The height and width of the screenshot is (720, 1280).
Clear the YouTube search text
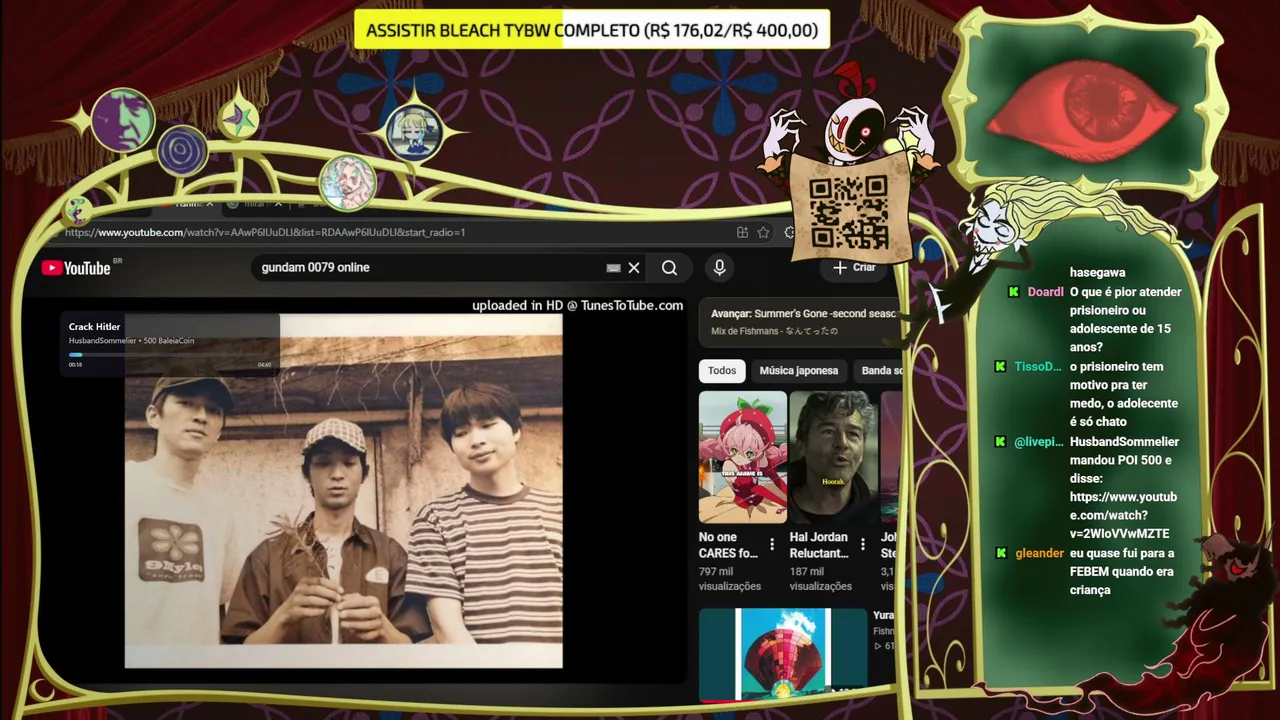(634, 268)
